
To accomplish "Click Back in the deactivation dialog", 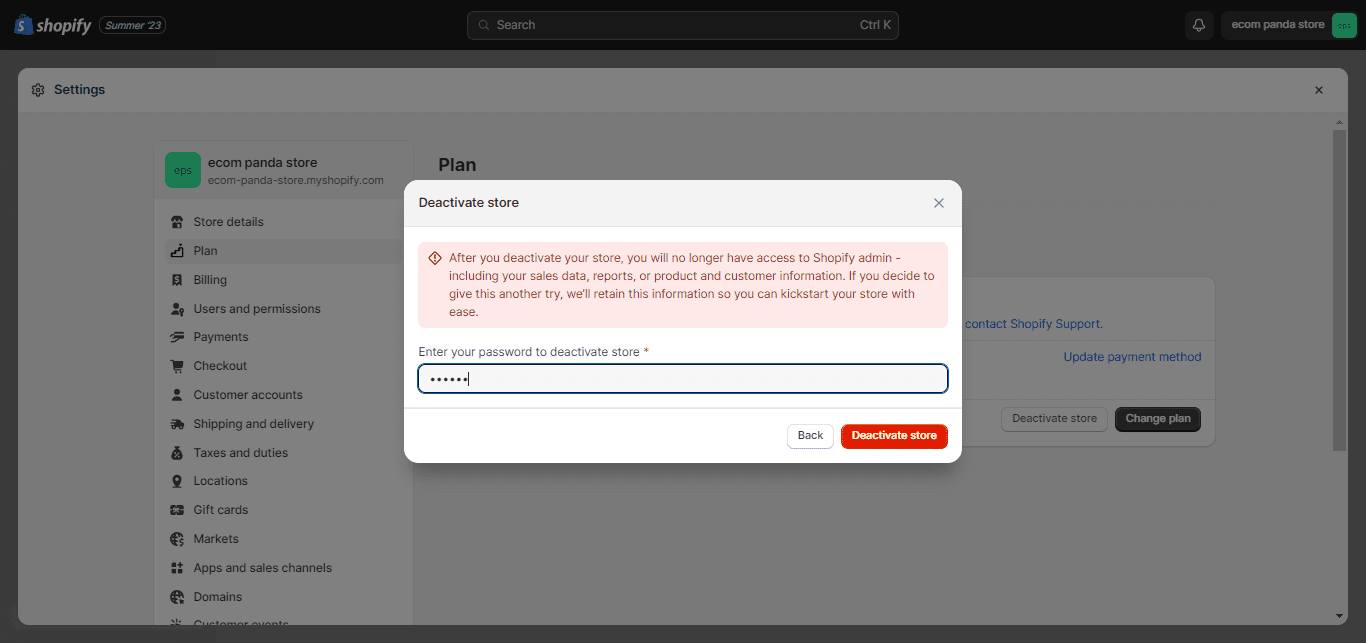I will click(x=810, y=435).
